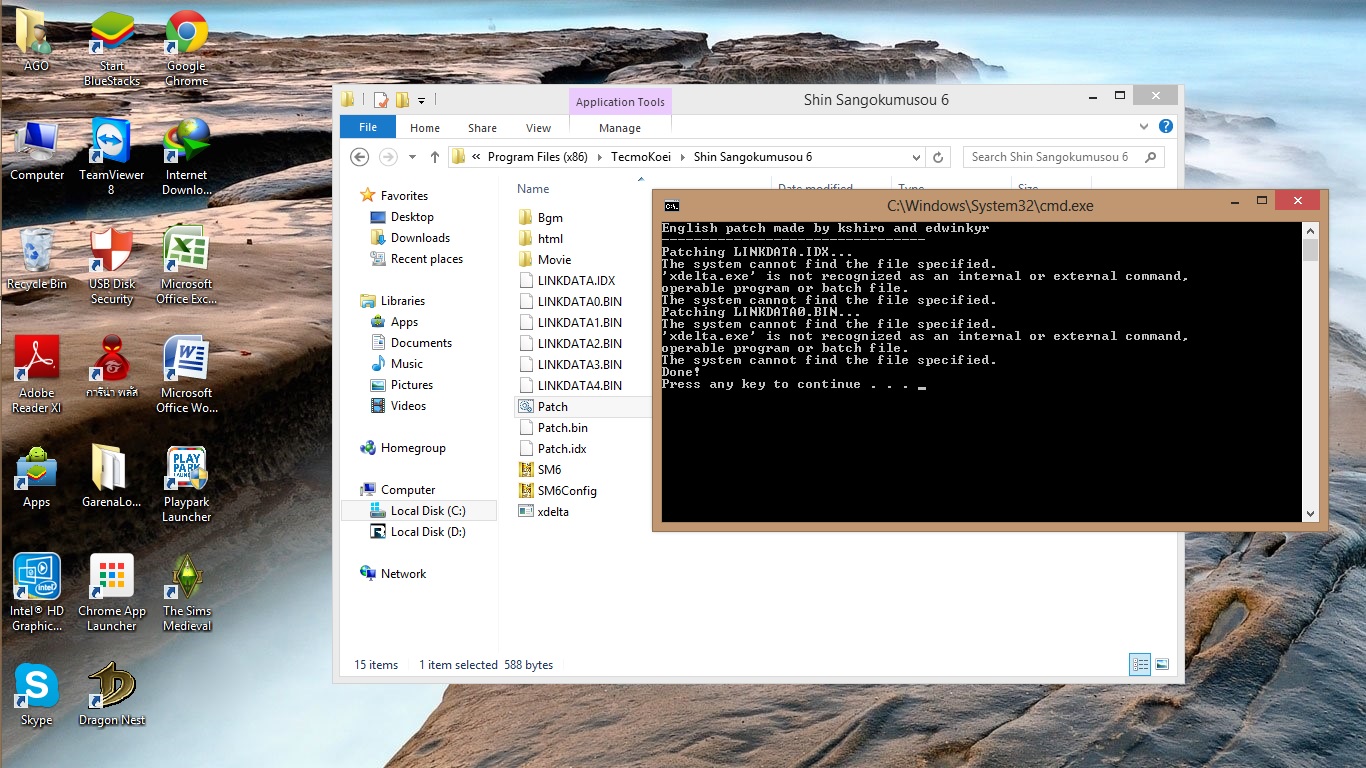The height and width of the screenshot is (768, 1366).
Task: Open the File menu tab
Action: (368, 127)
